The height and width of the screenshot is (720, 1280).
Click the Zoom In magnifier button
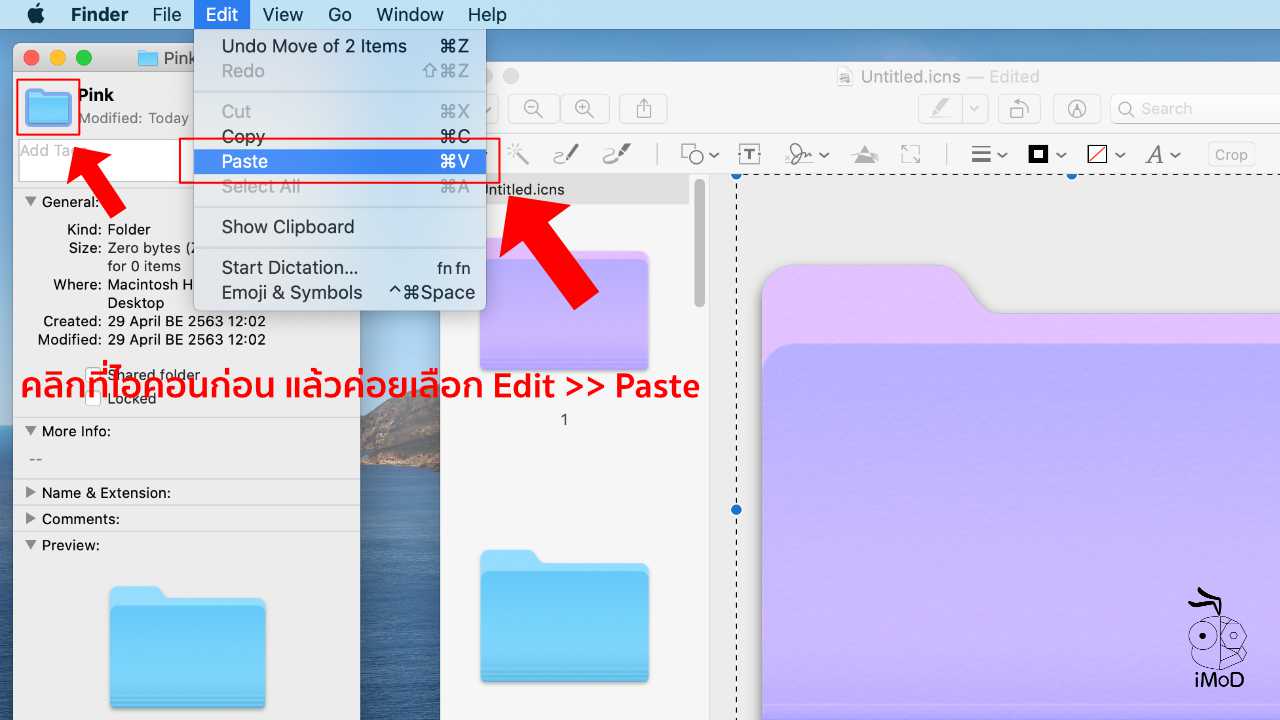(x=585, y=109)
